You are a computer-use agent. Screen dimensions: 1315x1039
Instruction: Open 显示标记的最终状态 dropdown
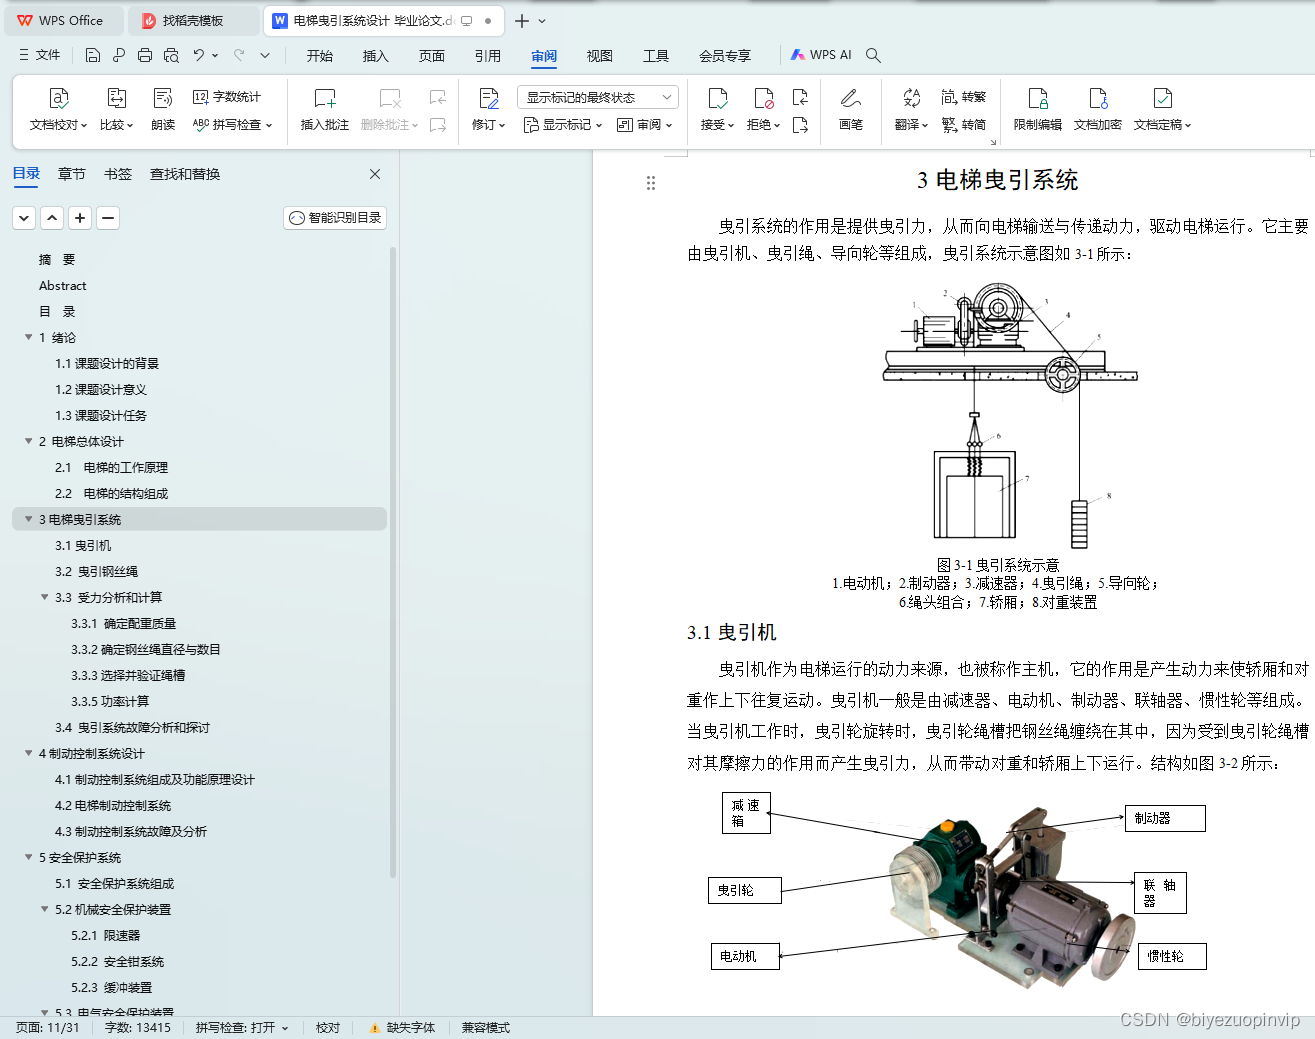(598, 97)
